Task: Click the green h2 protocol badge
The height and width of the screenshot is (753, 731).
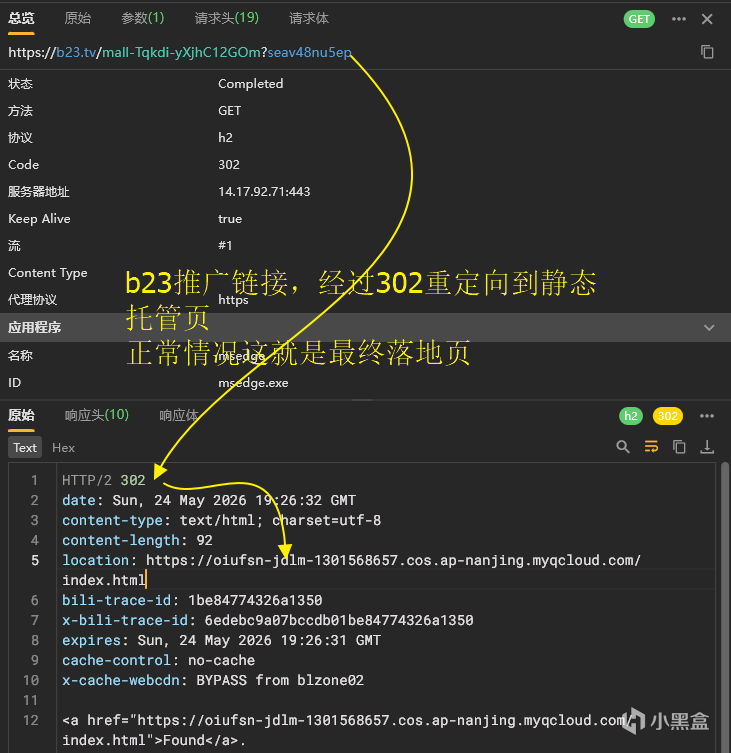Action: (x=631, y=416)
